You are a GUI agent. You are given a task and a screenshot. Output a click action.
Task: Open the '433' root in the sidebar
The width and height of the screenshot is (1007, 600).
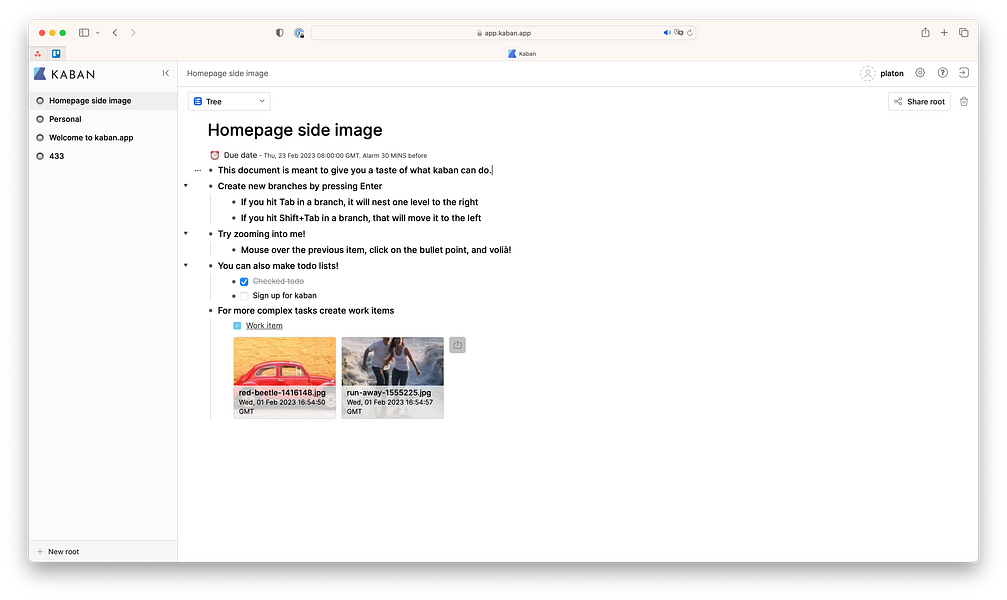pyautogui.click(x=103, y=156)
